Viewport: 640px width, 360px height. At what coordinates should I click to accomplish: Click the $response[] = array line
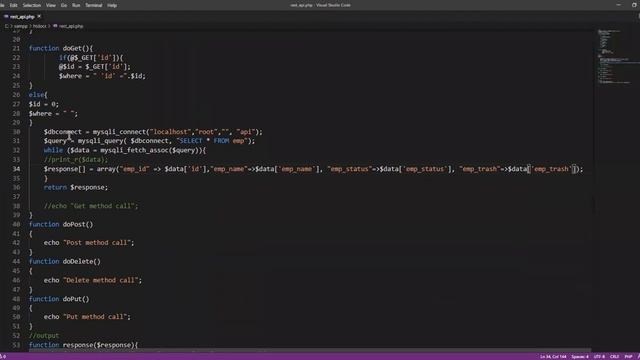(313, 169)
